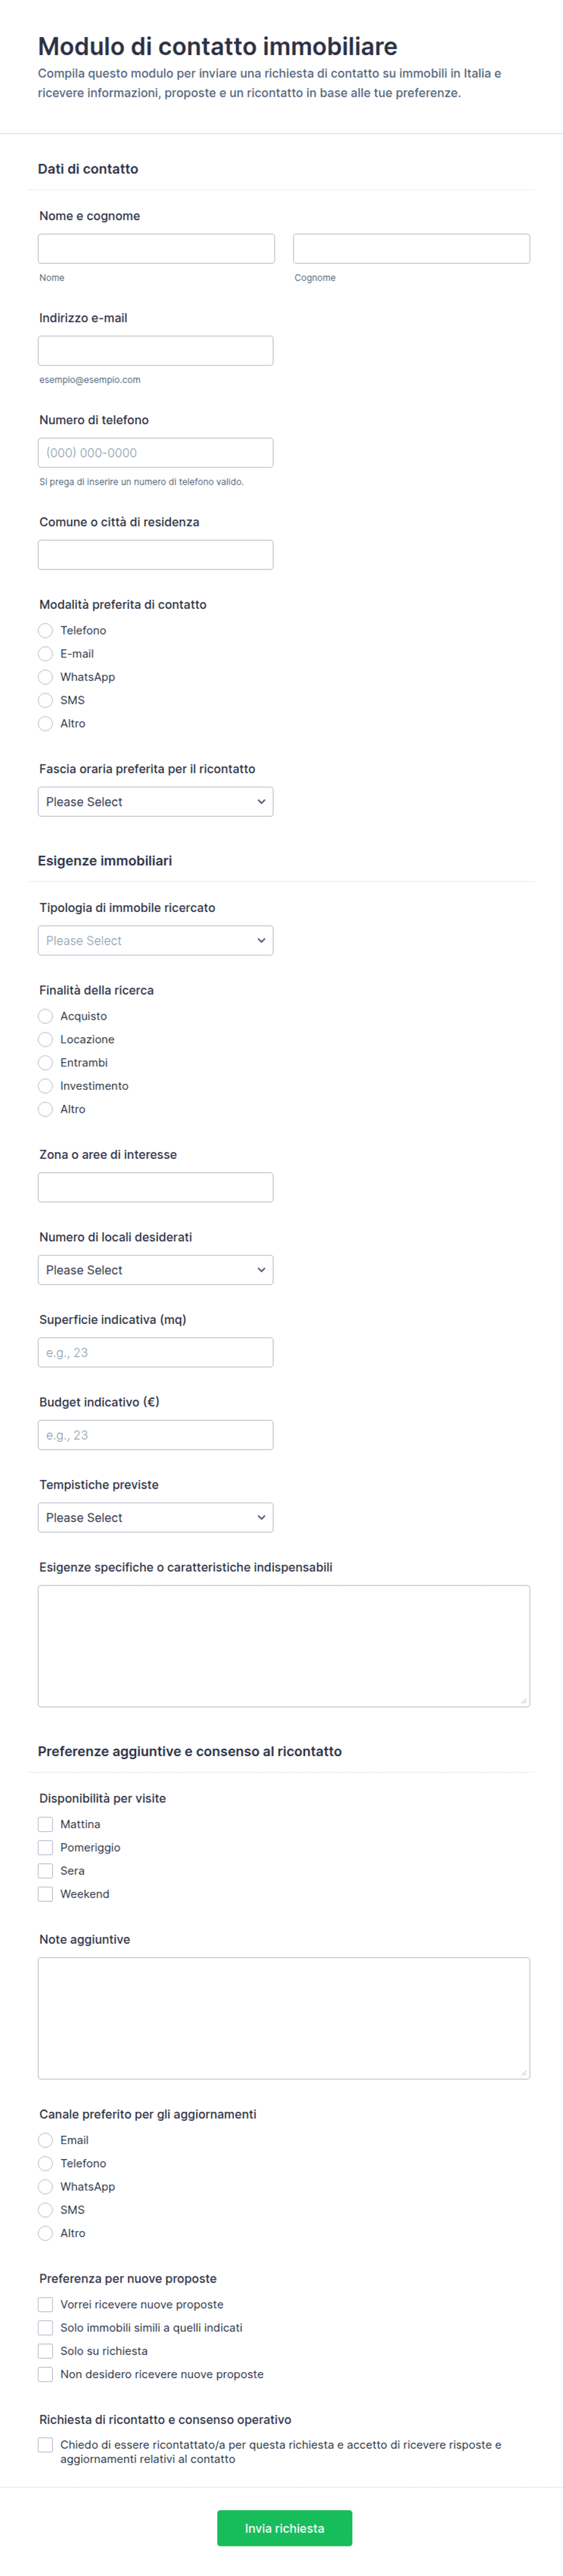Click the Invia richiesta button

point(284,2528)
